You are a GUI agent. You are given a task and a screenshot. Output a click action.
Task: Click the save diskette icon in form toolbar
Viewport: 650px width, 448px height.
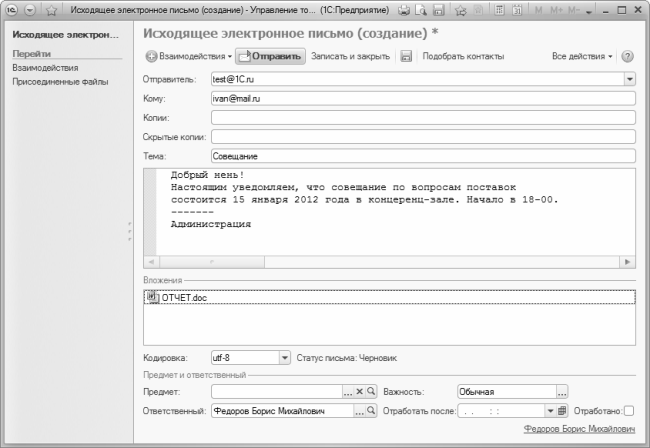406,56
